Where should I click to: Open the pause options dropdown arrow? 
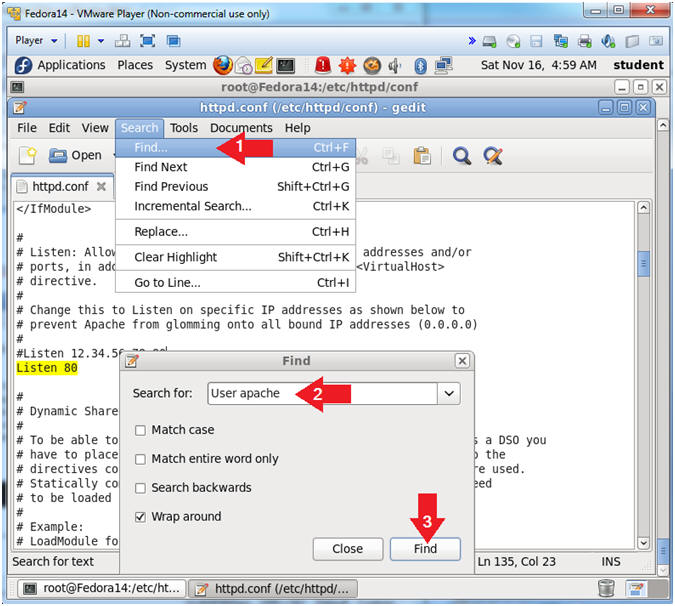(101, 41)
